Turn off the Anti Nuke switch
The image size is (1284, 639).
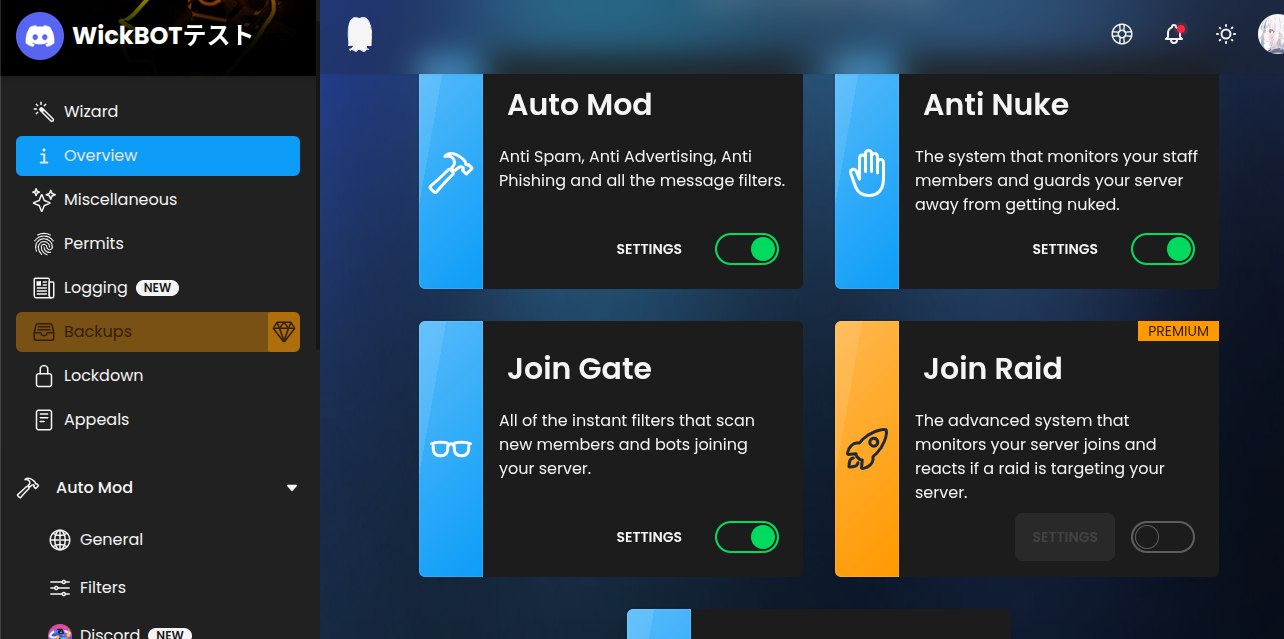(1163, 249)
